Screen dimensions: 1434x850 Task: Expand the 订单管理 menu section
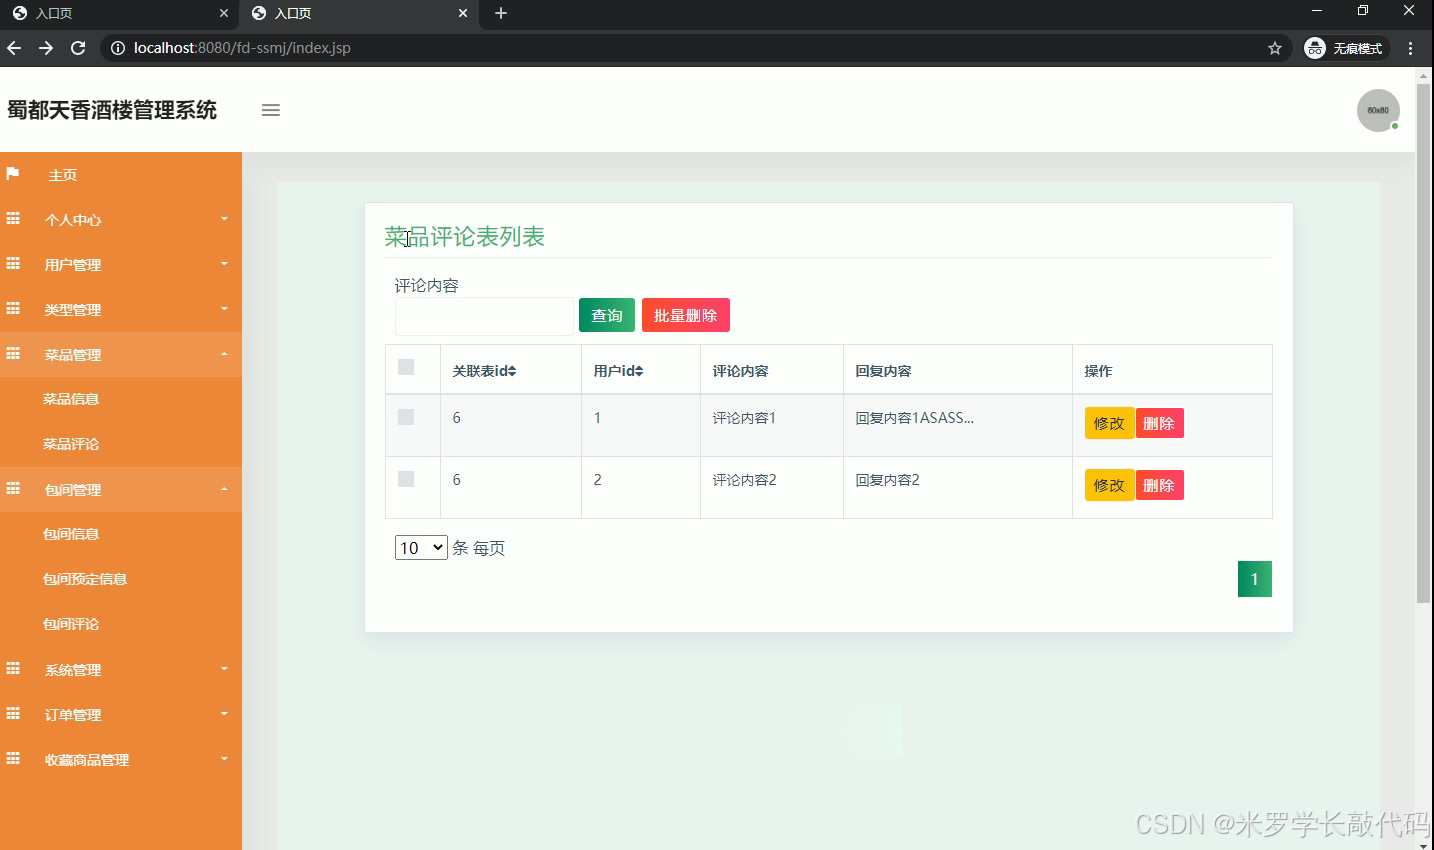(72, 714)
